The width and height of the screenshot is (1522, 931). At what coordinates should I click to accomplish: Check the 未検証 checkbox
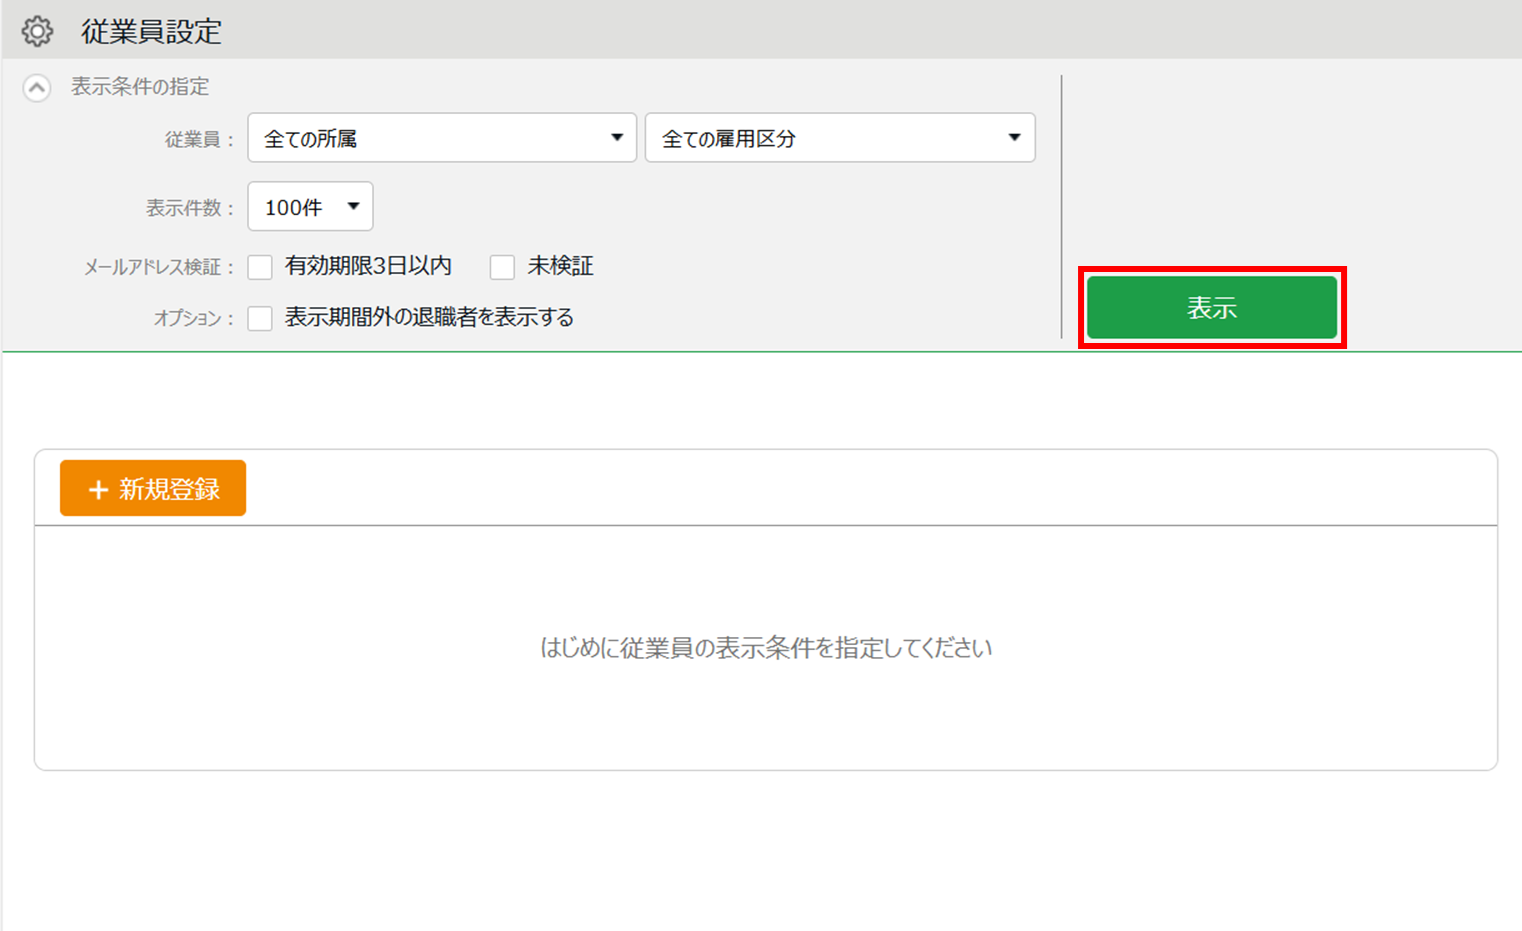502,267
